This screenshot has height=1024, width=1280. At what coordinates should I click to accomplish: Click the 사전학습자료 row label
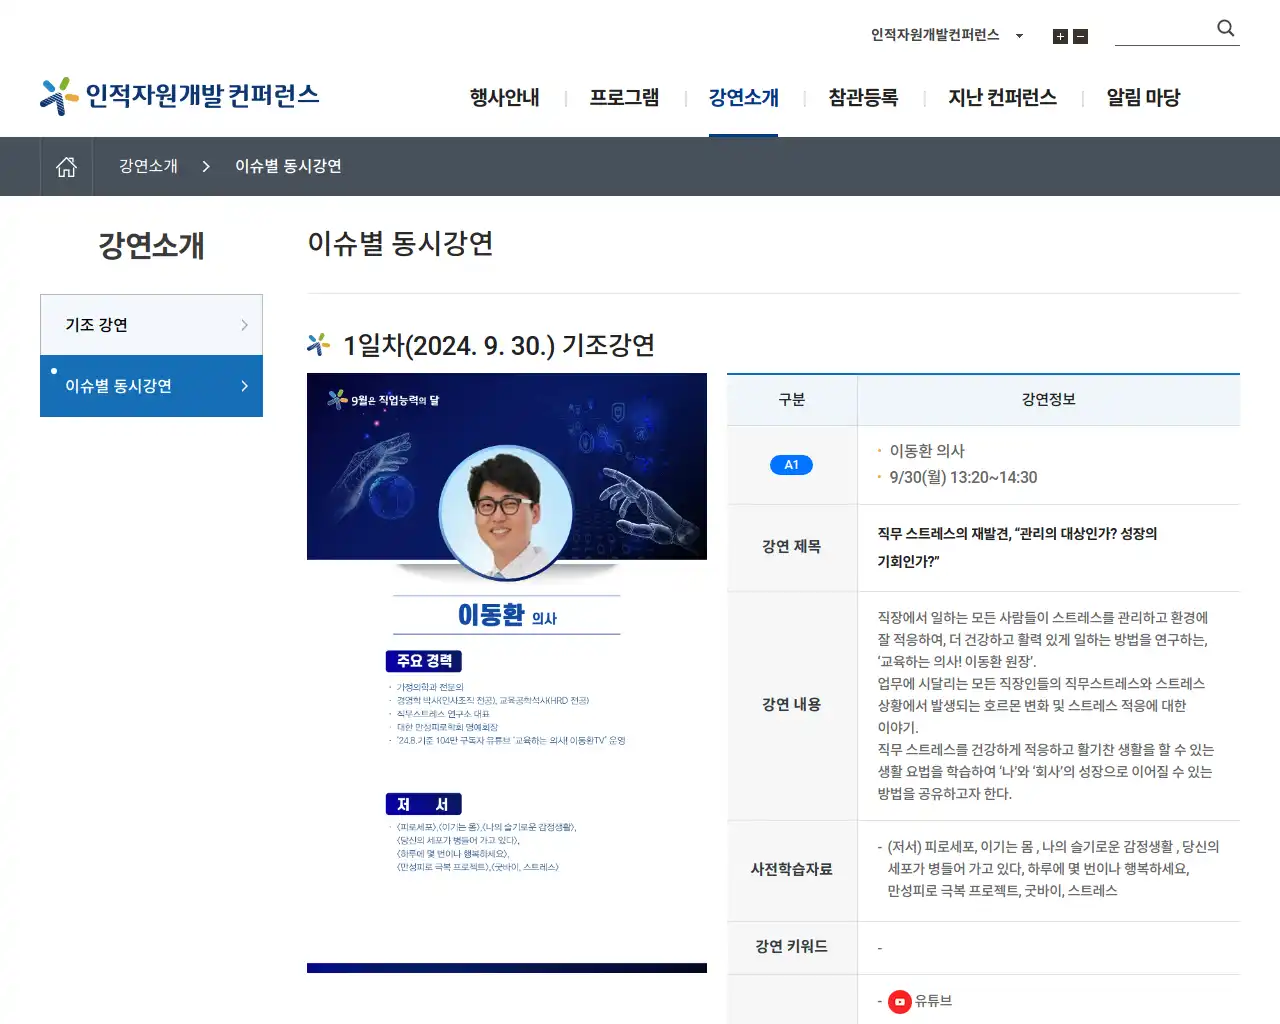(791, 870)
